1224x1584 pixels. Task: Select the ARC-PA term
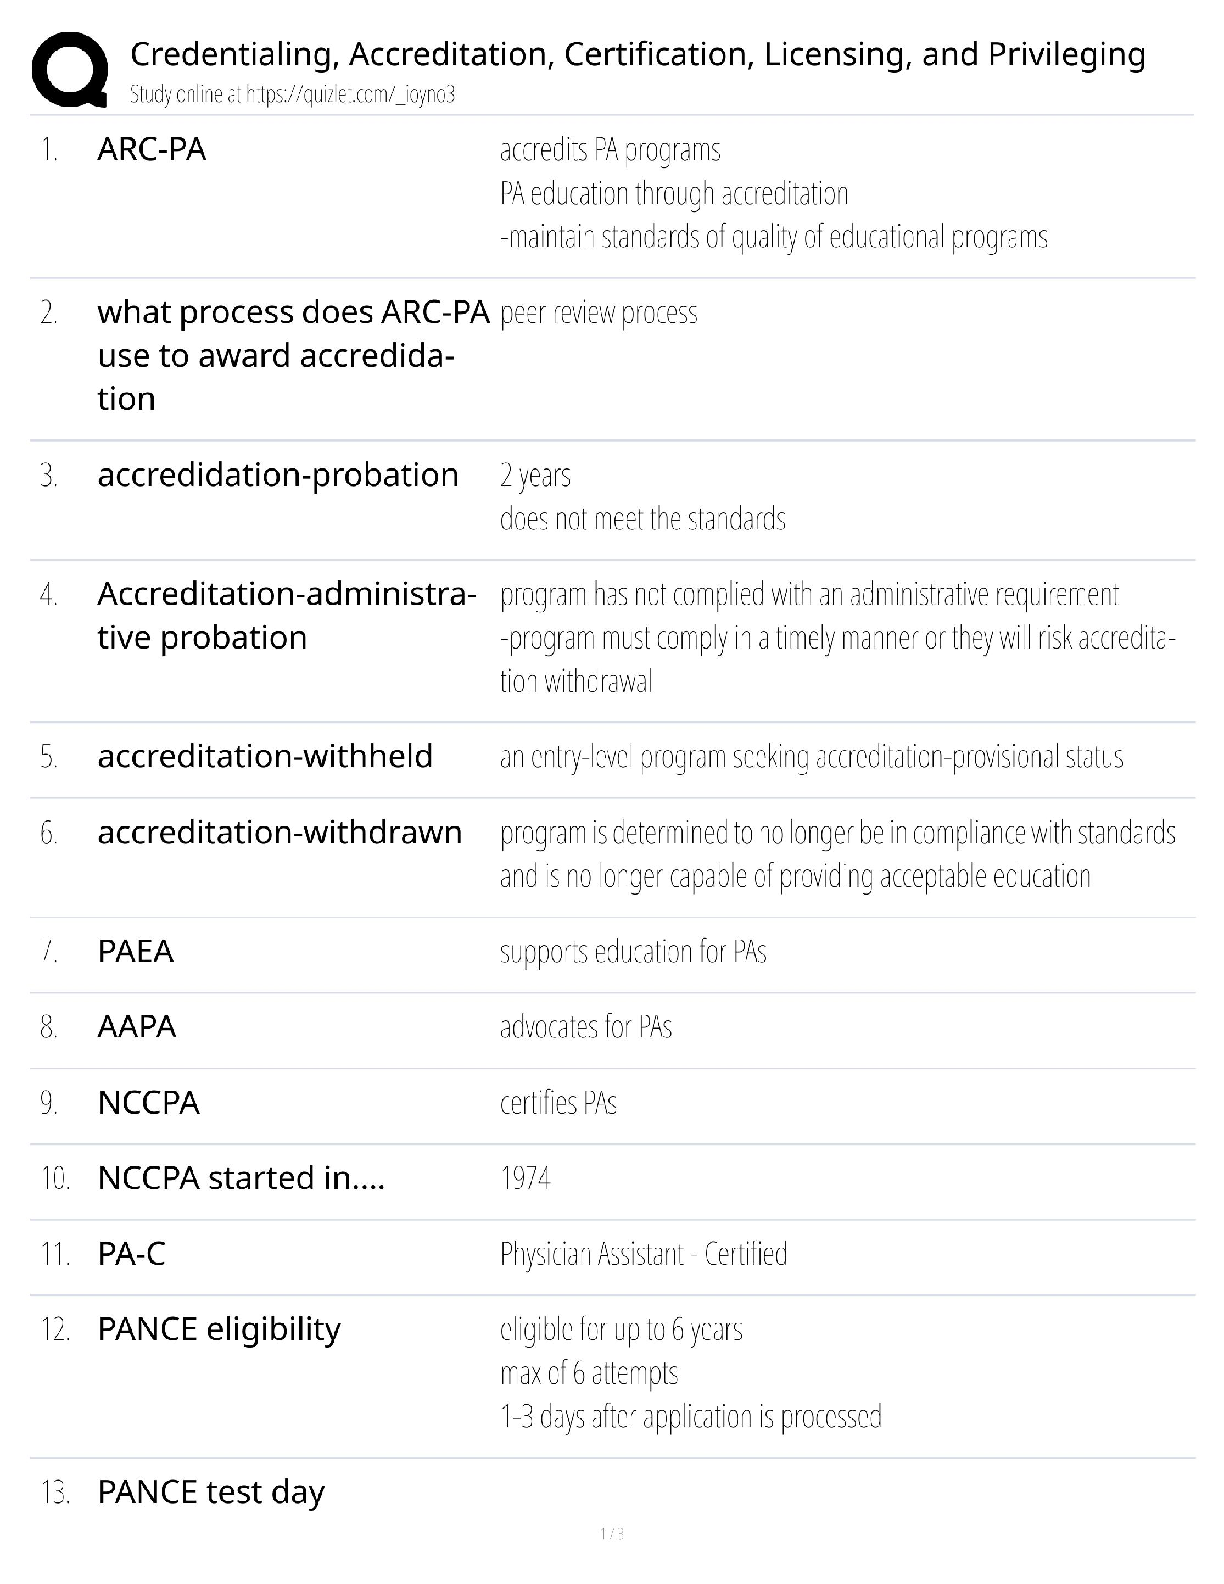coord(152,150)
